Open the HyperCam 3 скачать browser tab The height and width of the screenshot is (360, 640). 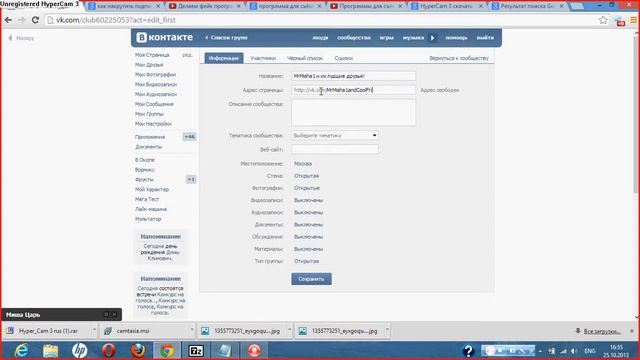pos(447,6)
